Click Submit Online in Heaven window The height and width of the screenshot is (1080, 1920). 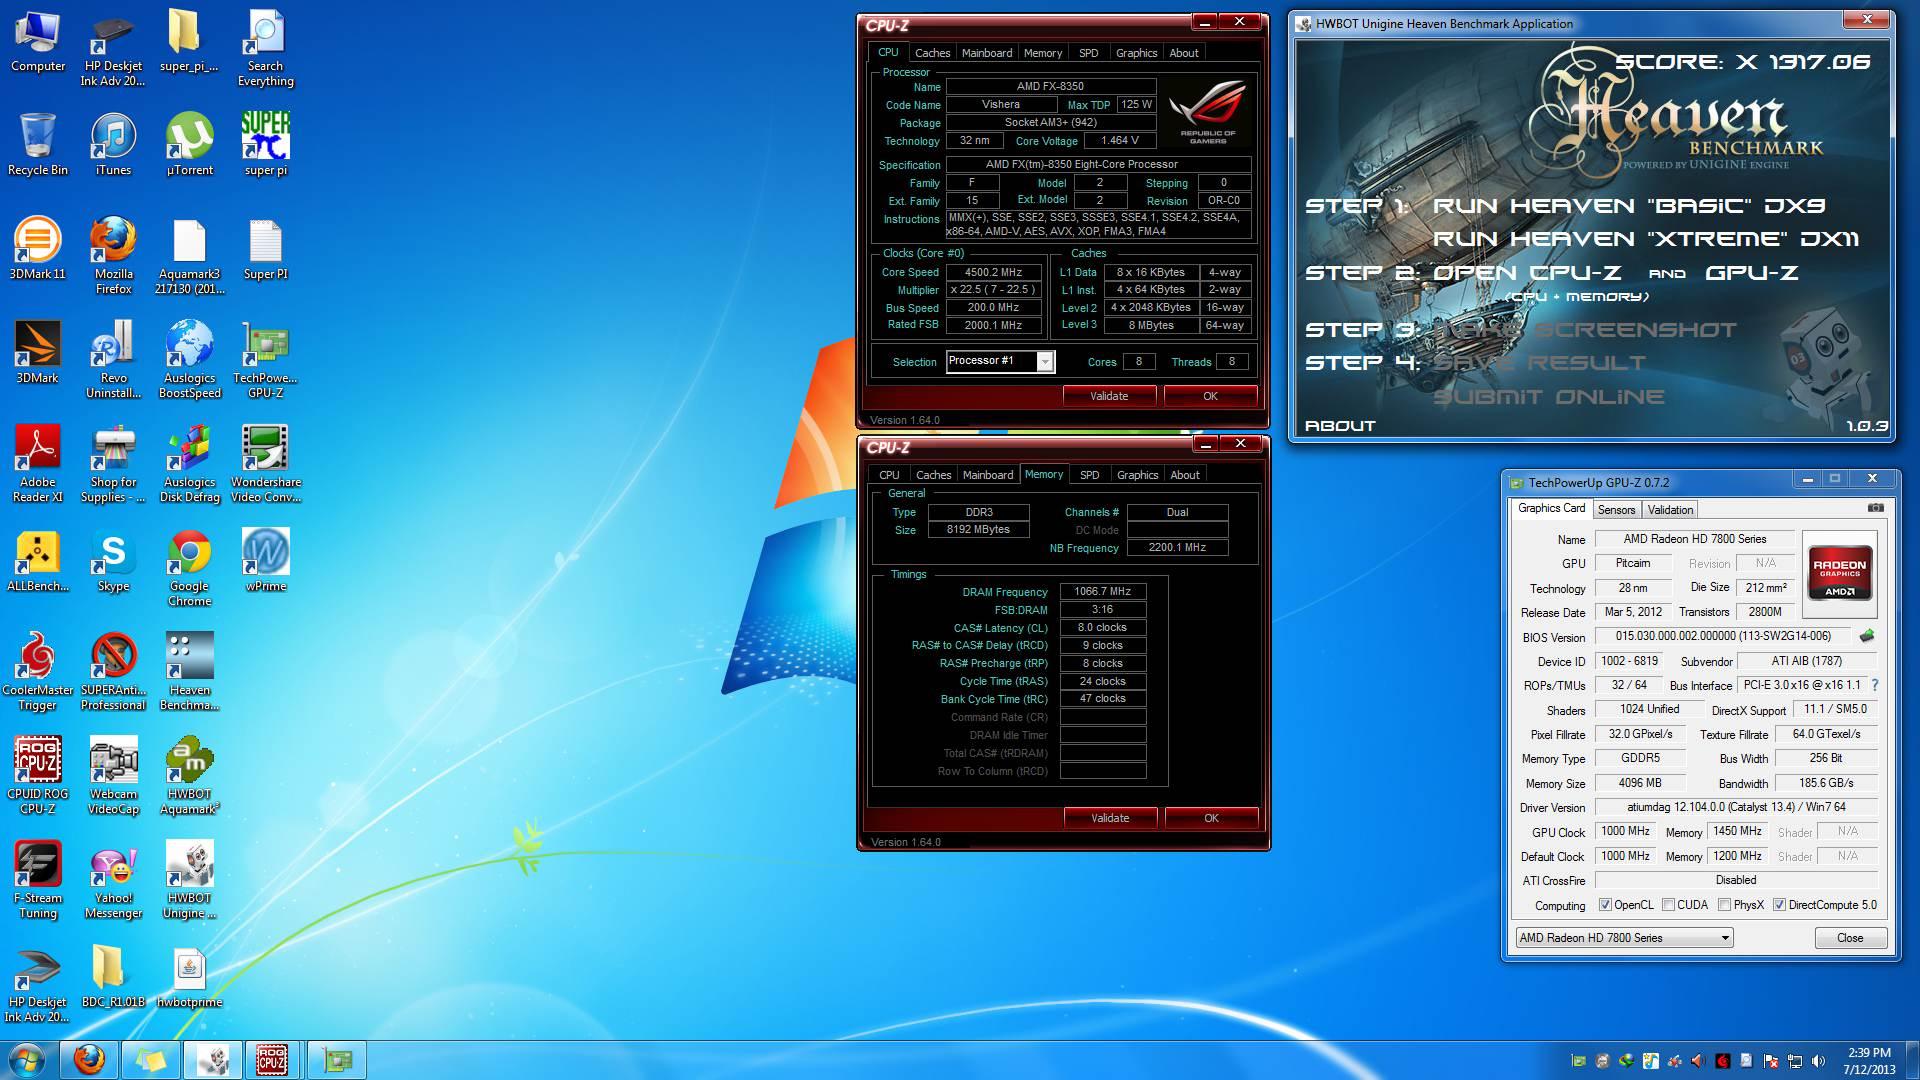[1549, 397]
